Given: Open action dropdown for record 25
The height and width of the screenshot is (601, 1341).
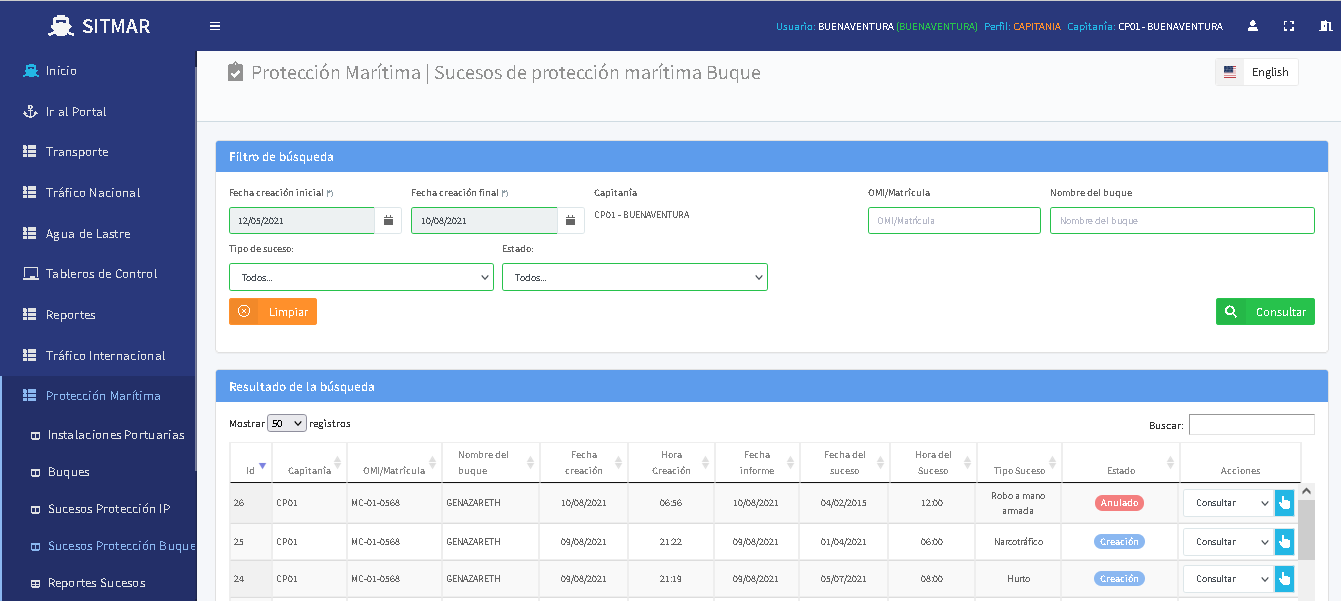Looking at the screenshot, I should (x=1227, y=542).
